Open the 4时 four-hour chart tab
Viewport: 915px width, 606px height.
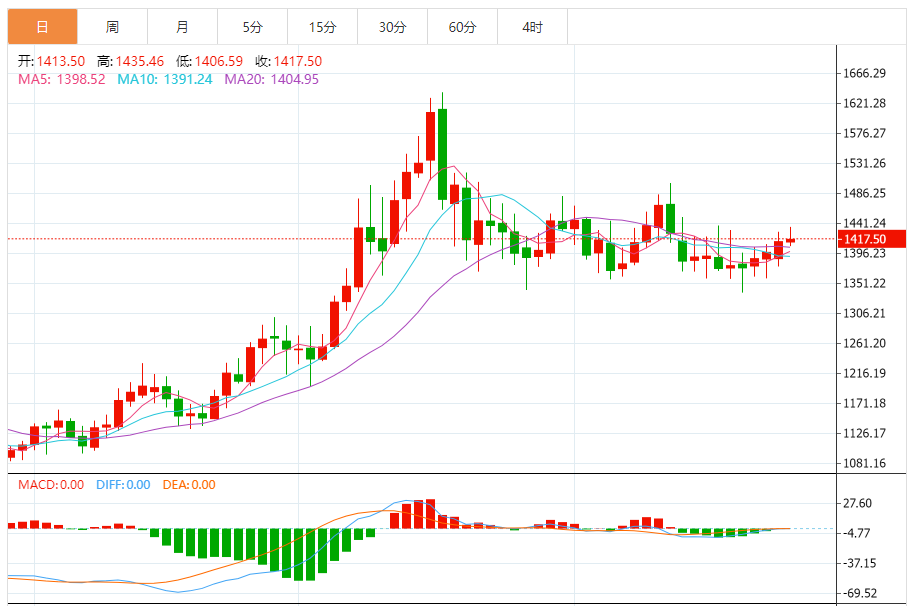point(532,27)
